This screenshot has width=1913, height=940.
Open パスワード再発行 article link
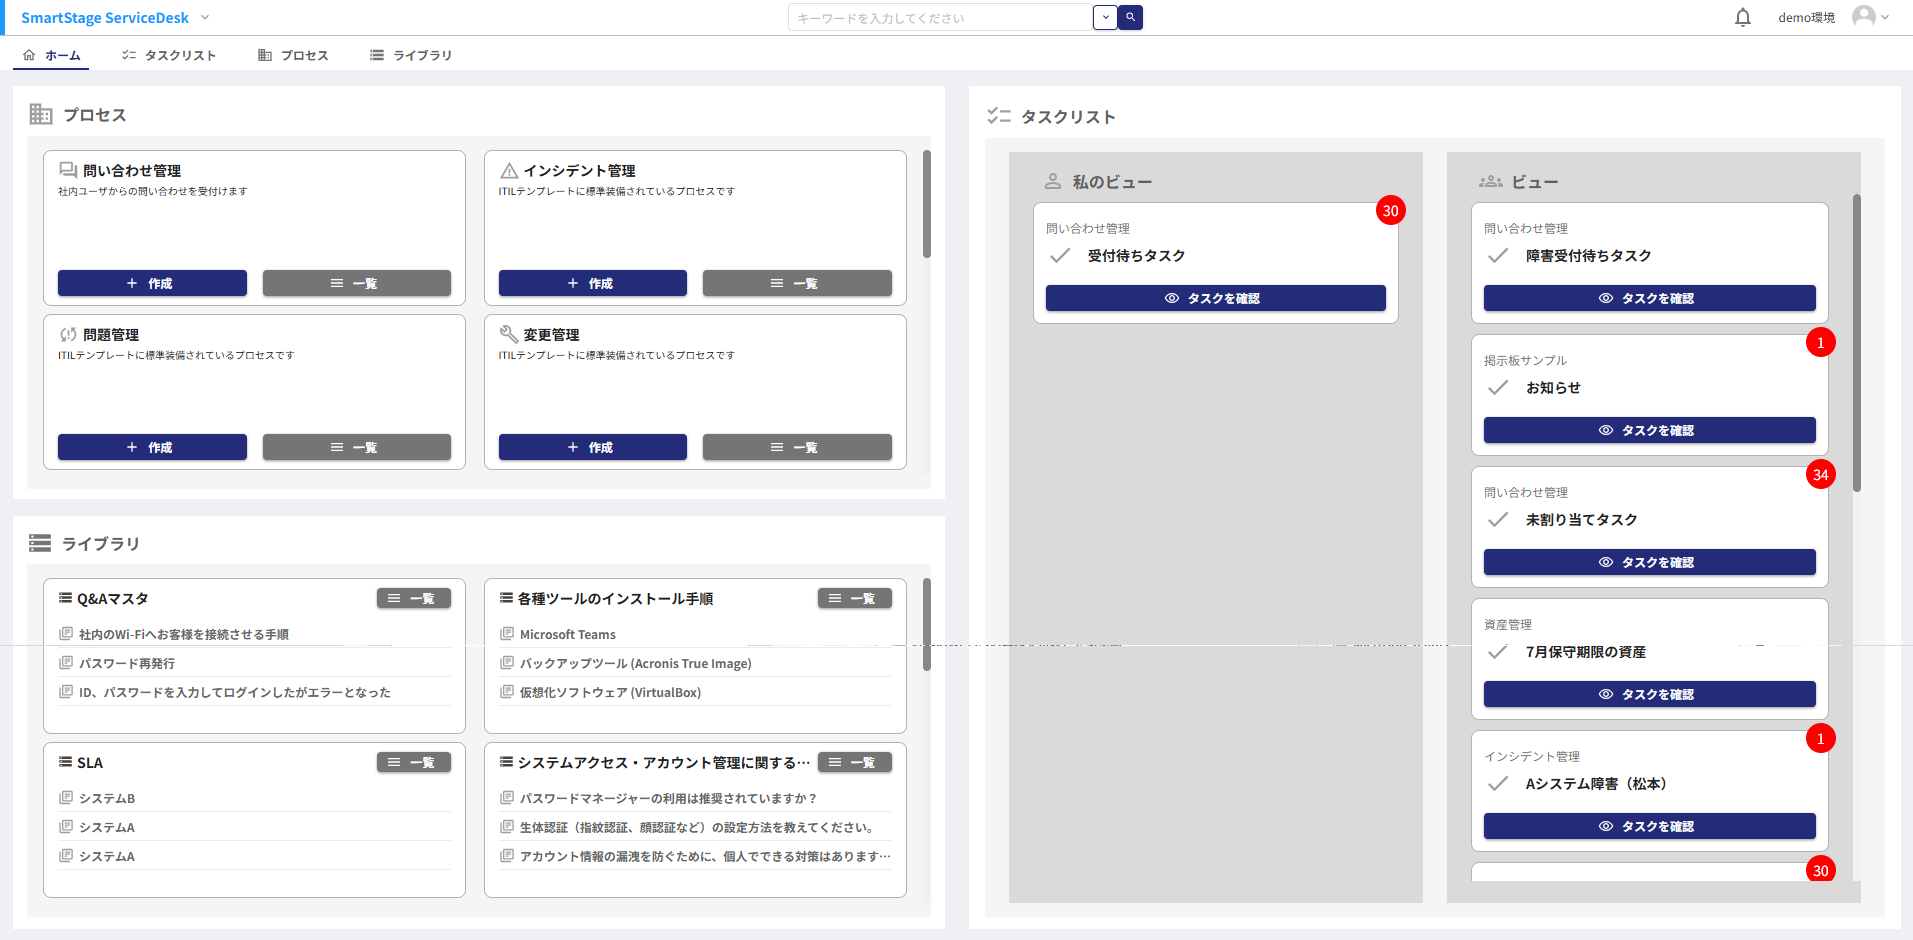point(127,663)
